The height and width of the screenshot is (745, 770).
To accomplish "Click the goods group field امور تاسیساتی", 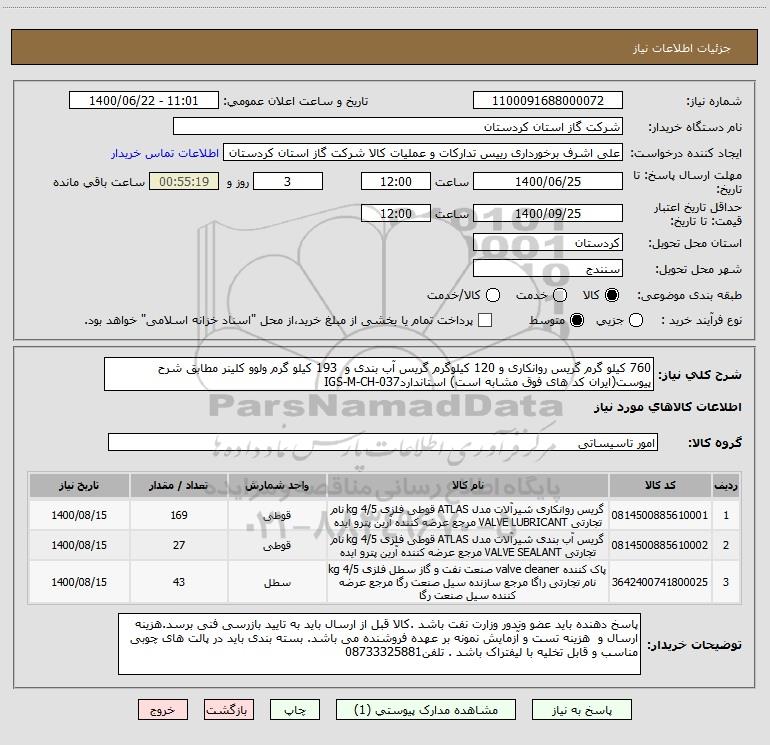I will click(383, 442).
